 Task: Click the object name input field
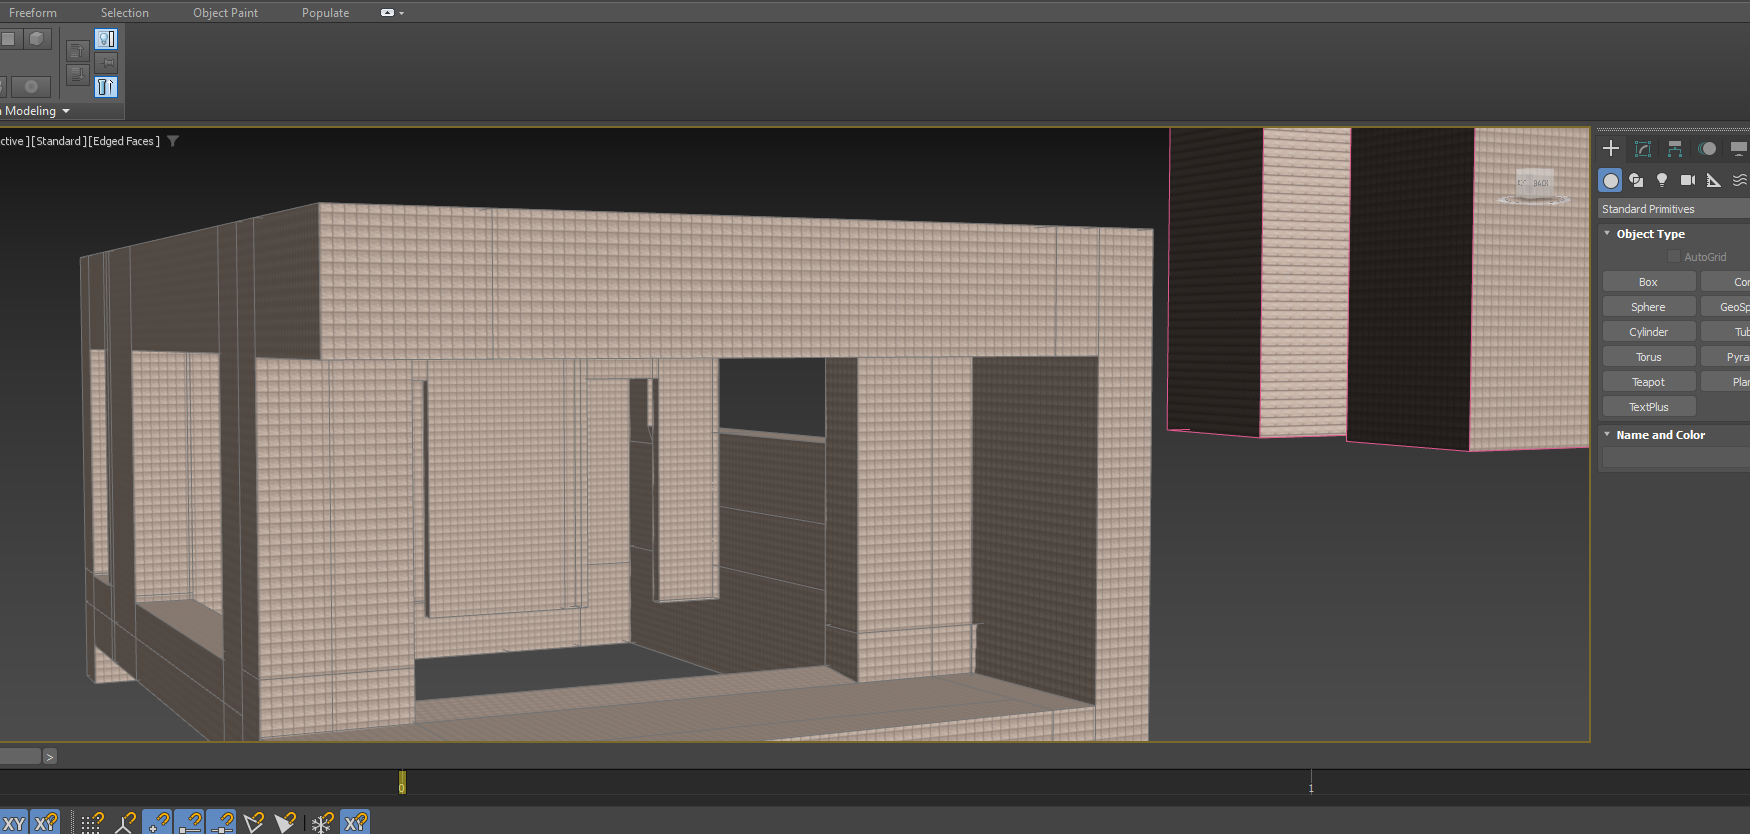(x=1676, y=457)
